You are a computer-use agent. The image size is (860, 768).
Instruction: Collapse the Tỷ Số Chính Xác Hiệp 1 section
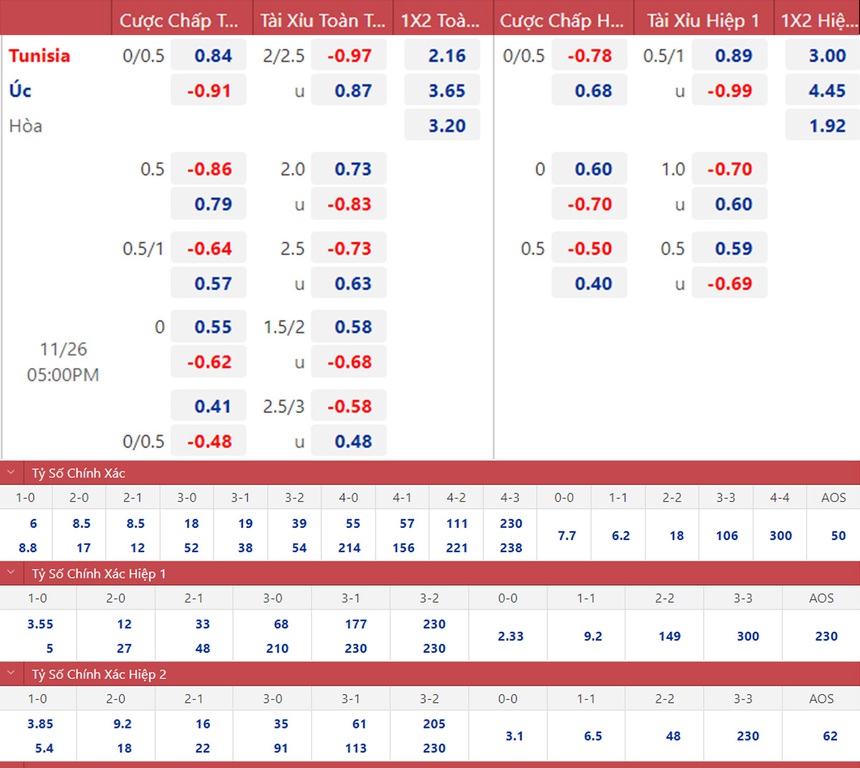(x=11, y=573)
